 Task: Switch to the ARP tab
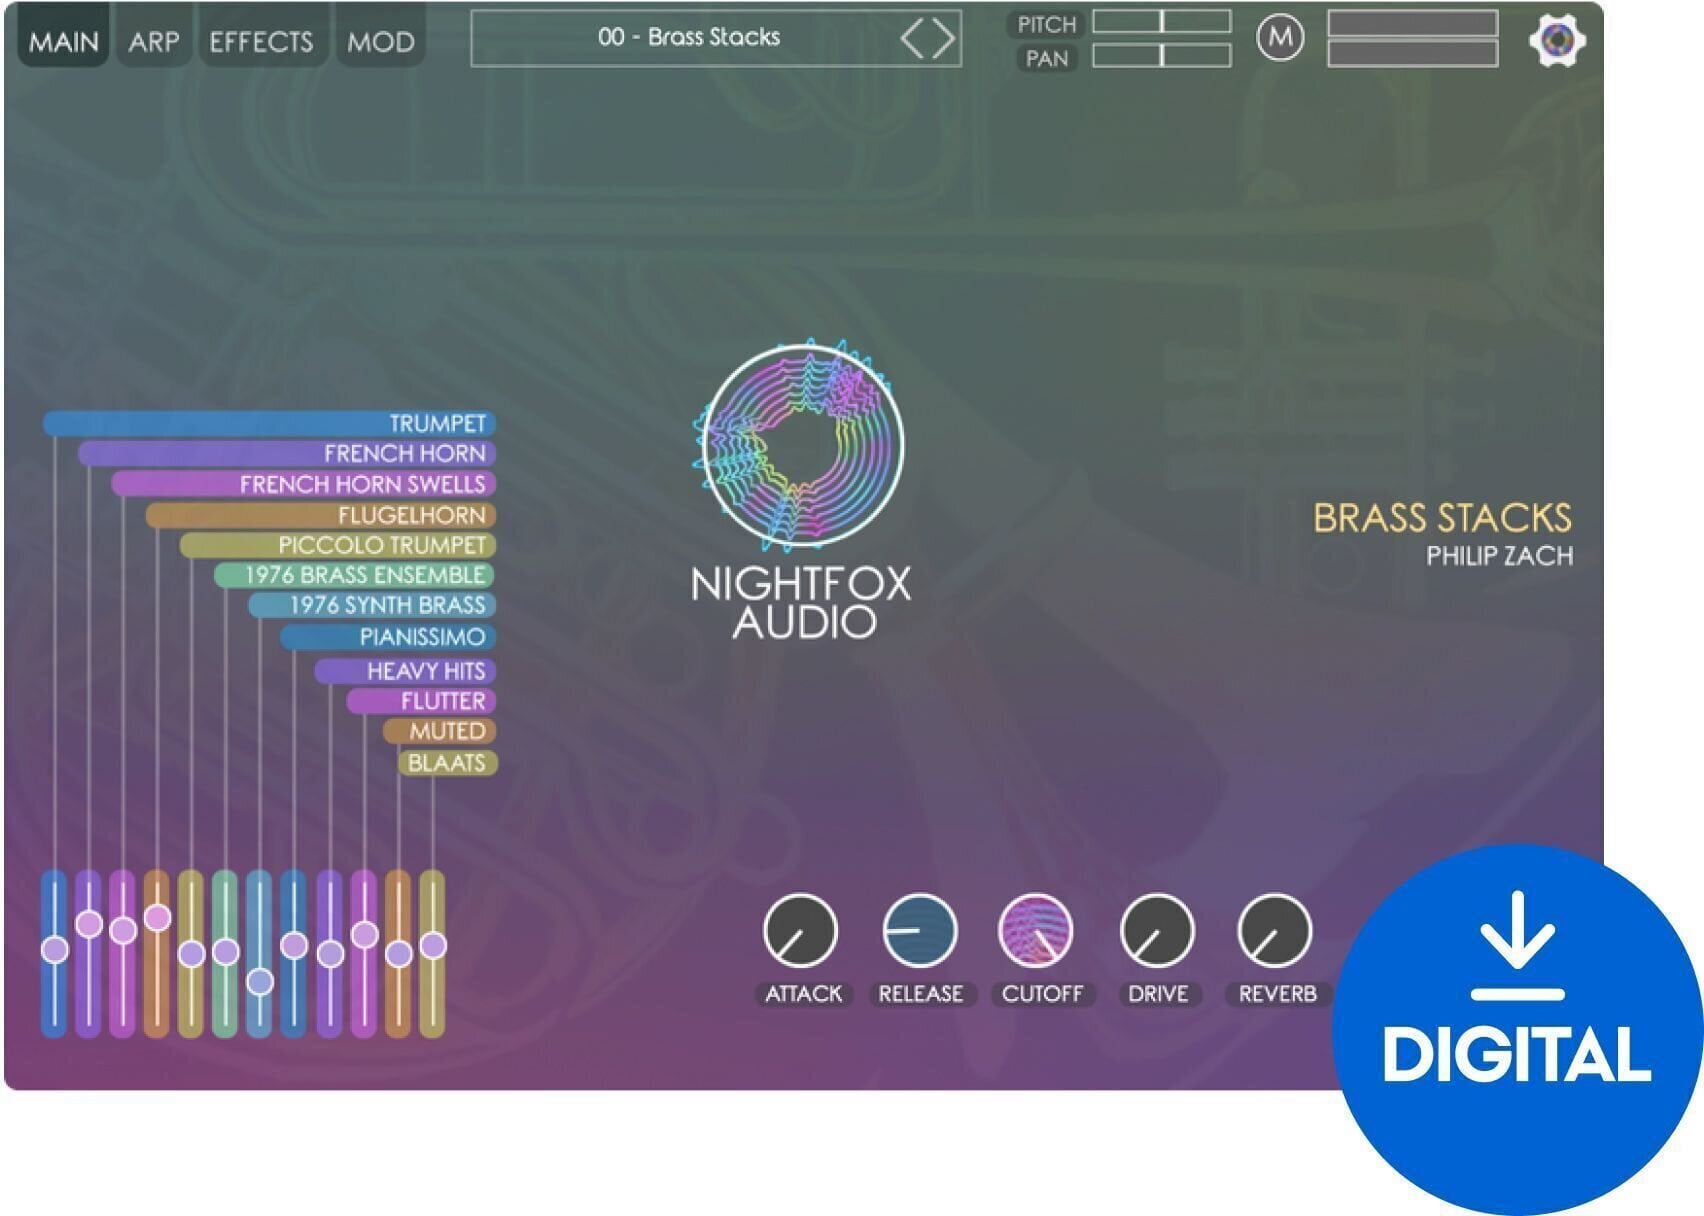pyautogui.click(x=152, y=41)
